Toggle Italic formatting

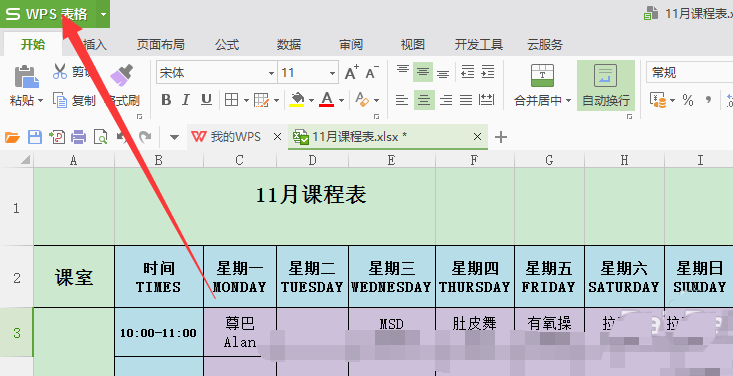point(186,100)
